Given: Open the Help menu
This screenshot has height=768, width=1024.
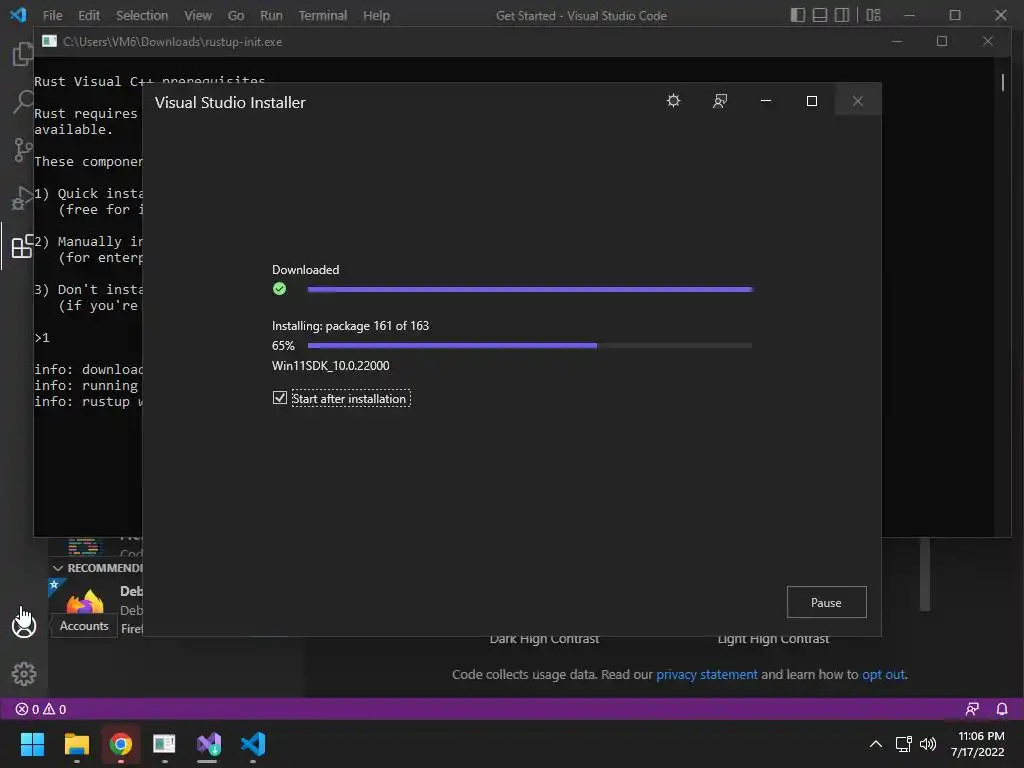Looking at the screenshot, I should (376, 15).
